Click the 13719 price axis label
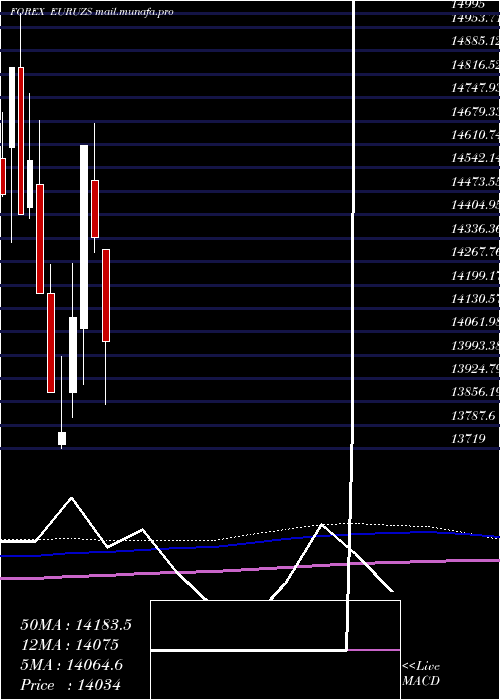The width and height of the screenshot is (500, 700). tap(468, 439)
